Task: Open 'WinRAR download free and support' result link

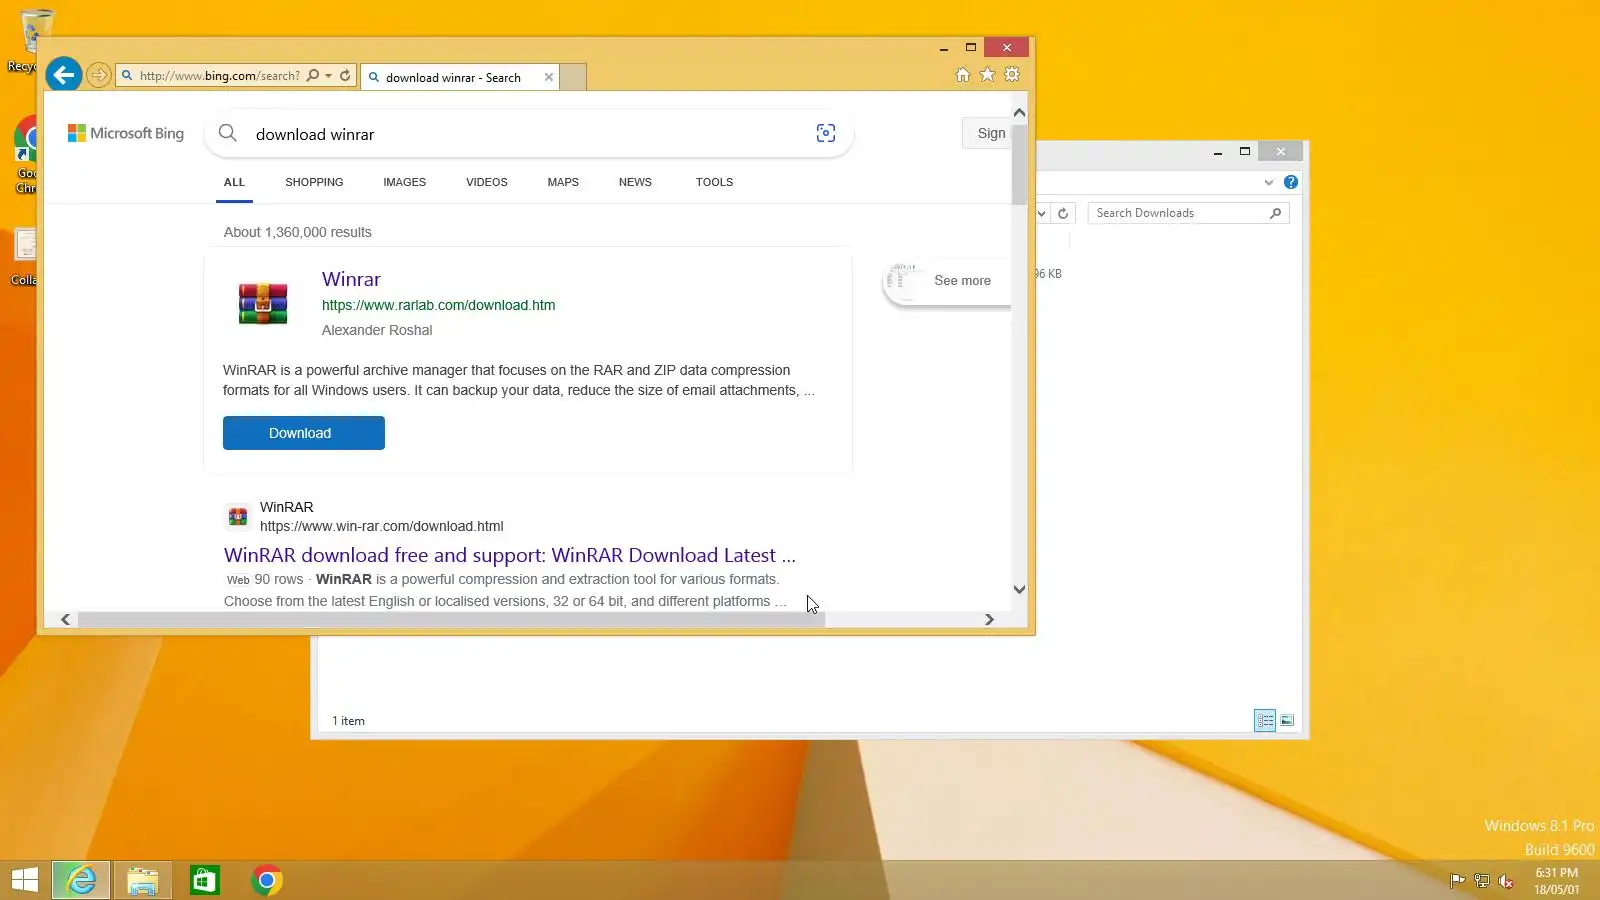Action: pos(510,555)
